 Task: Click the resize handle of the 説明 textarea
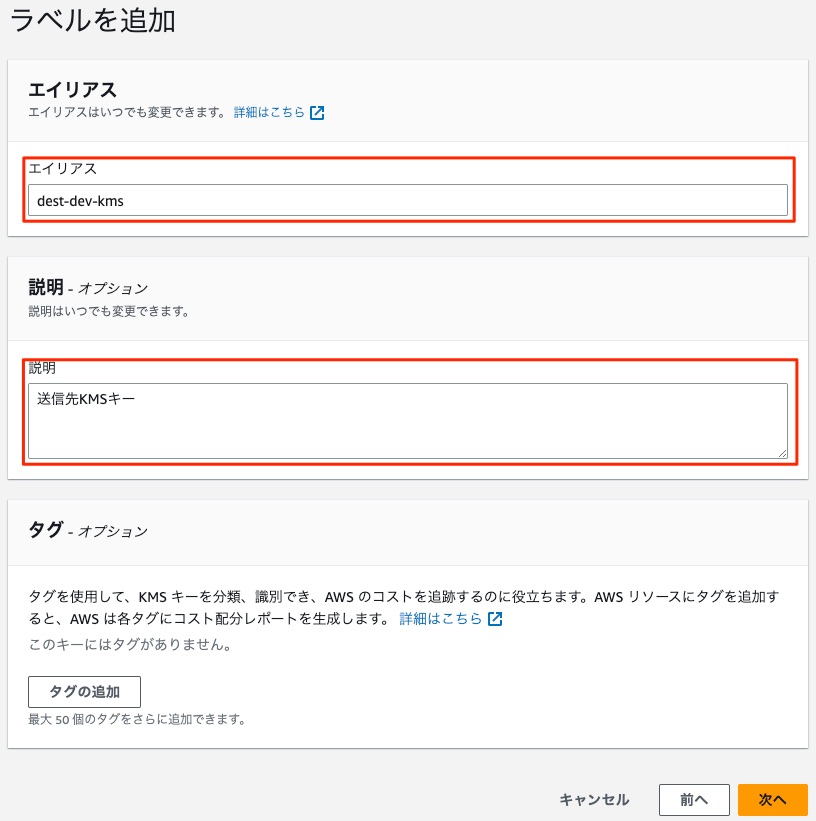782,453
